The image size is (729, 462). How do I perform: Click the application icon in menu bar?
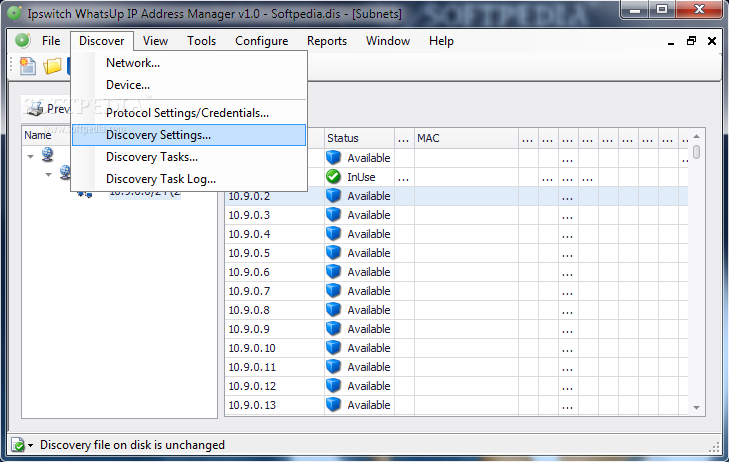(22, 41)
